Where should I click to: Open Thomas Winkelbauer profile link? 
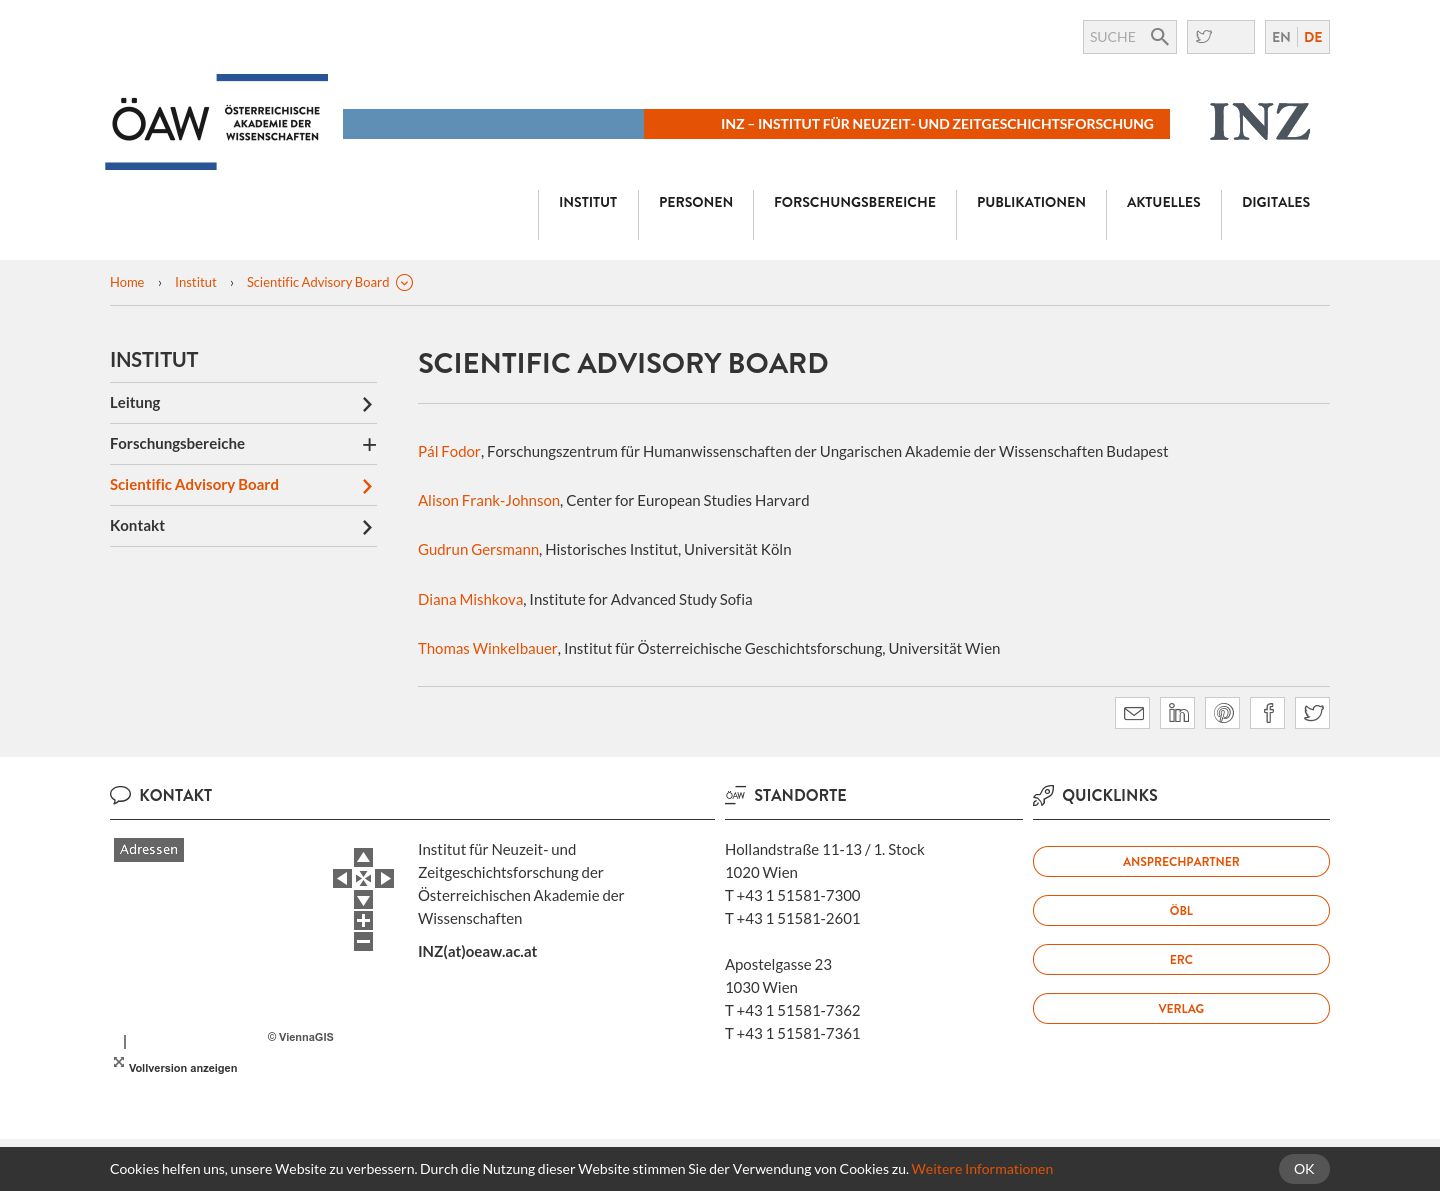tap(487, 649)
